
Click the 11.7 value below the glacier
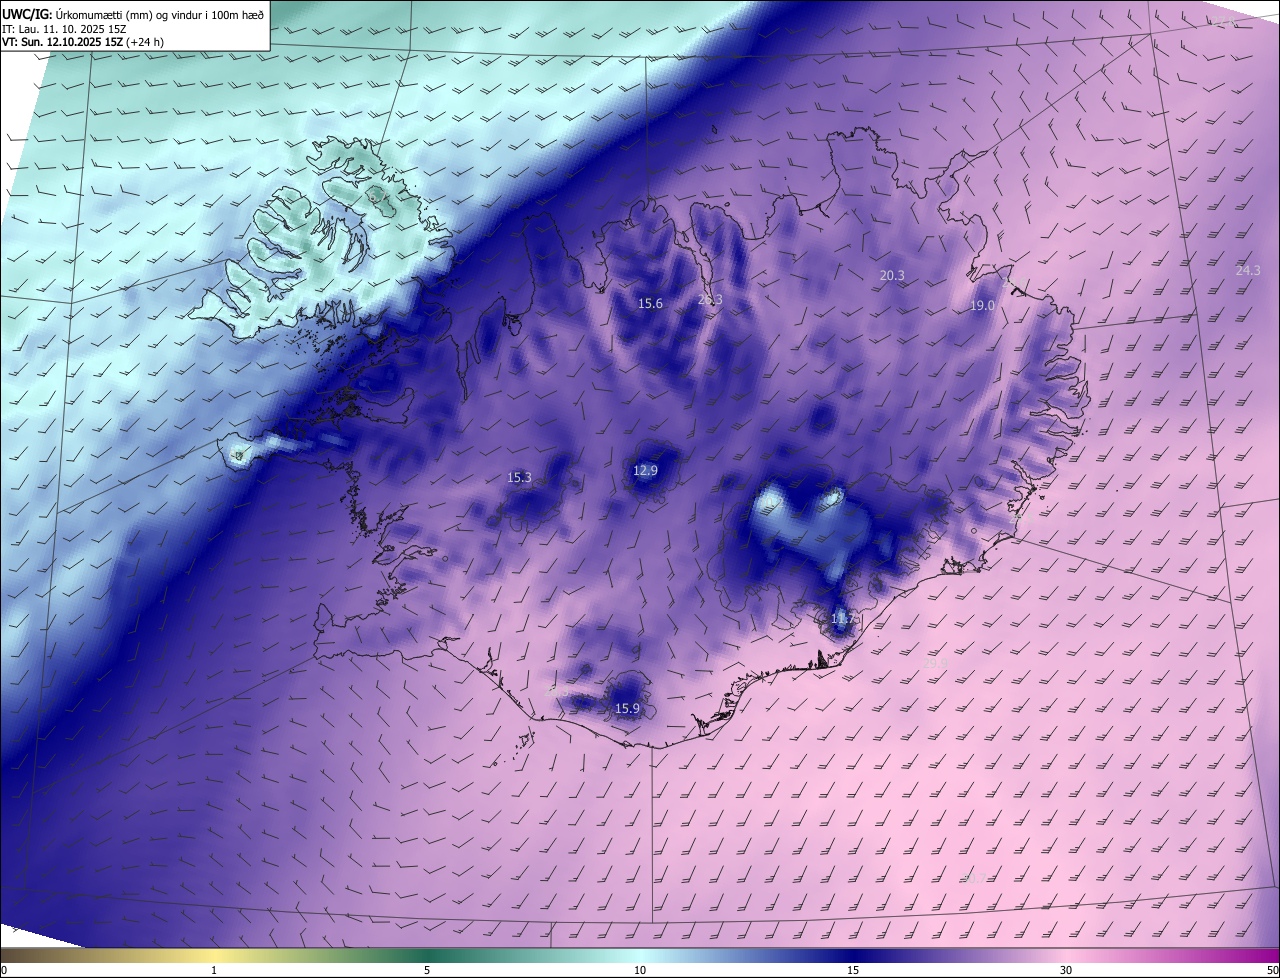(x=843, y=619)
